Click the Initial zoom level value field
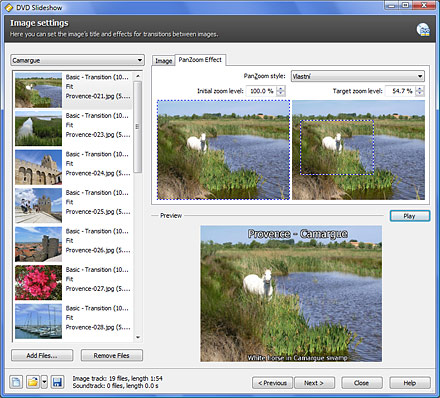The height and width of the screenshot is (398, 440). [x=261, y=91]
